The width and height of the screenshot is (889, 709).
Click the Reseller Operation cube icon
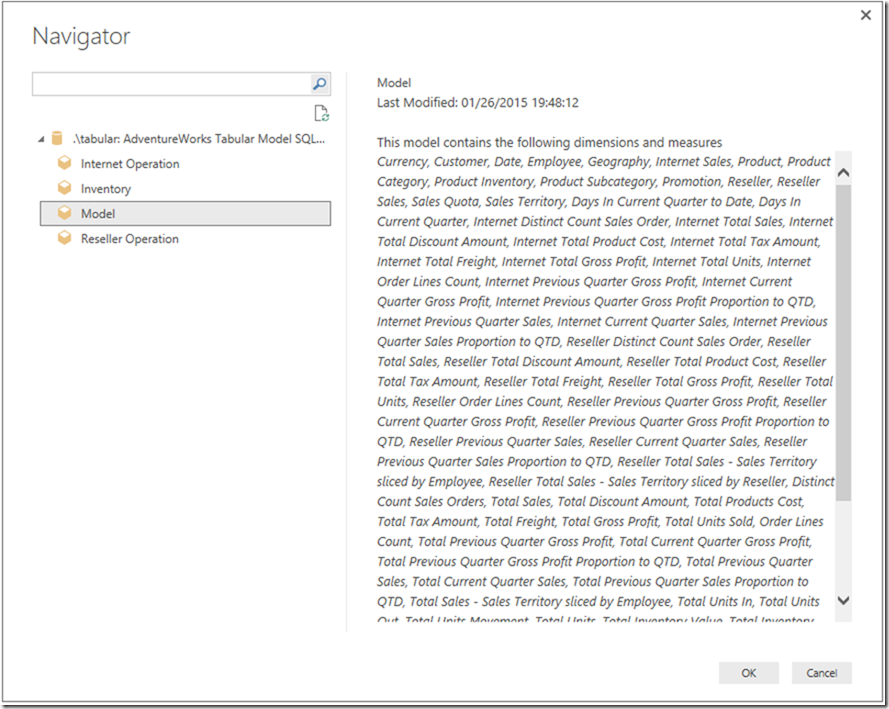coord(65,238)
